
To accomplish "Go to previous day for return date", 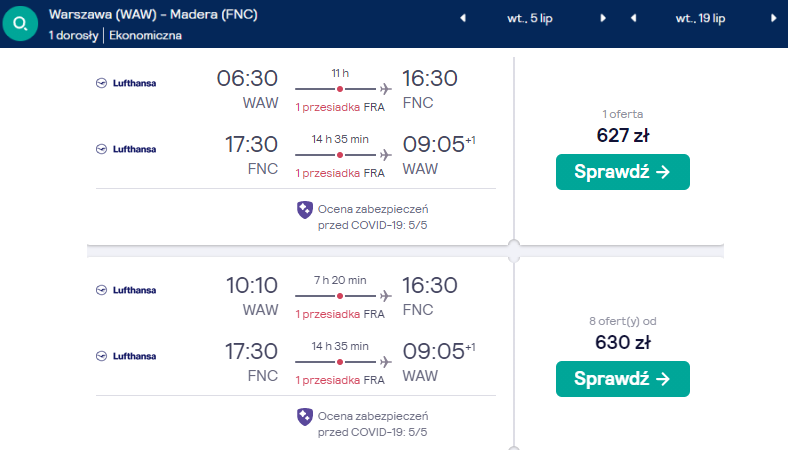I will pos(633,19).
